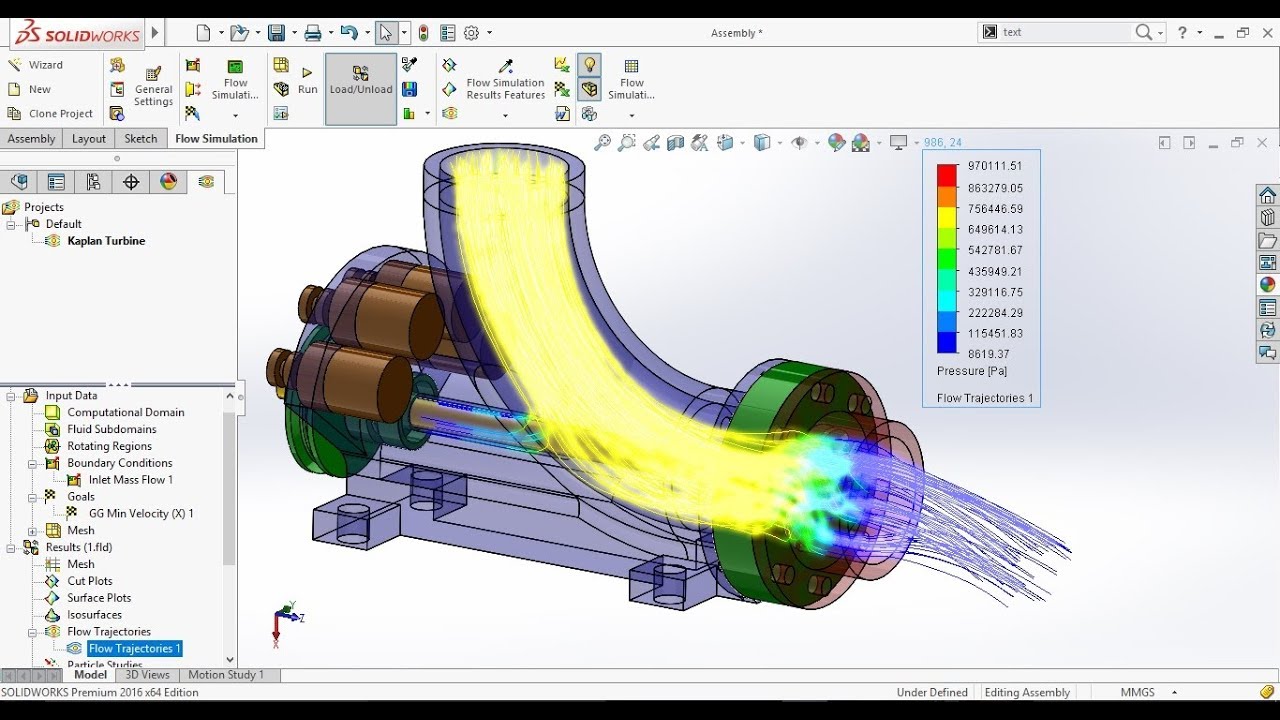The height and width of the screenshot is (720, 1280).
Task: Click the red swatch on the pressure legend
Action: pos(947,174)
